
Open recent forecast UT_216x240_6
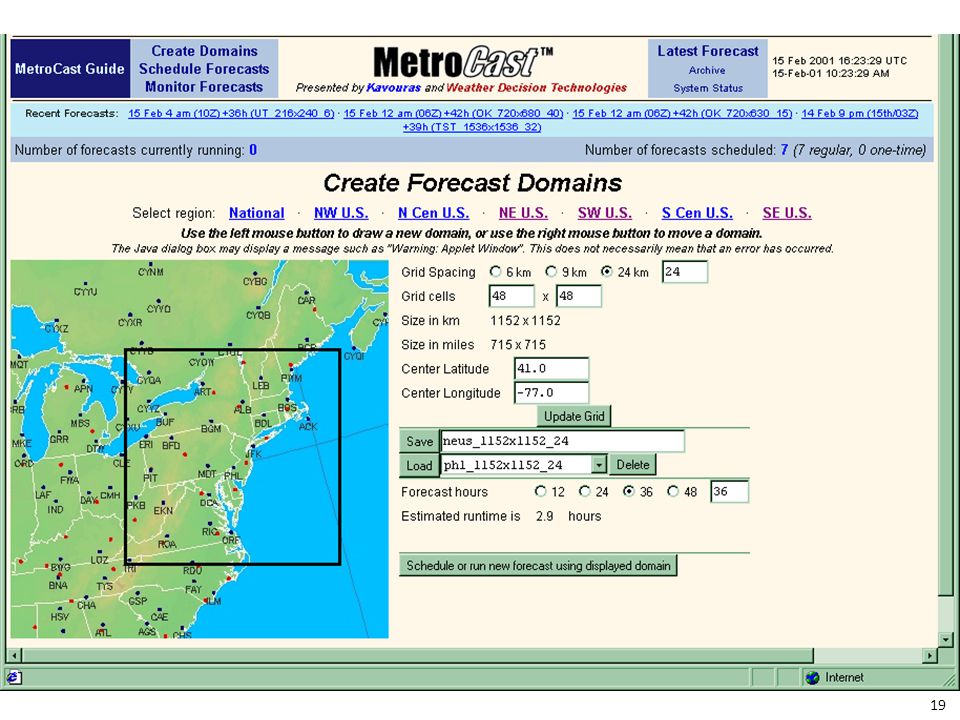click(231, 113)
